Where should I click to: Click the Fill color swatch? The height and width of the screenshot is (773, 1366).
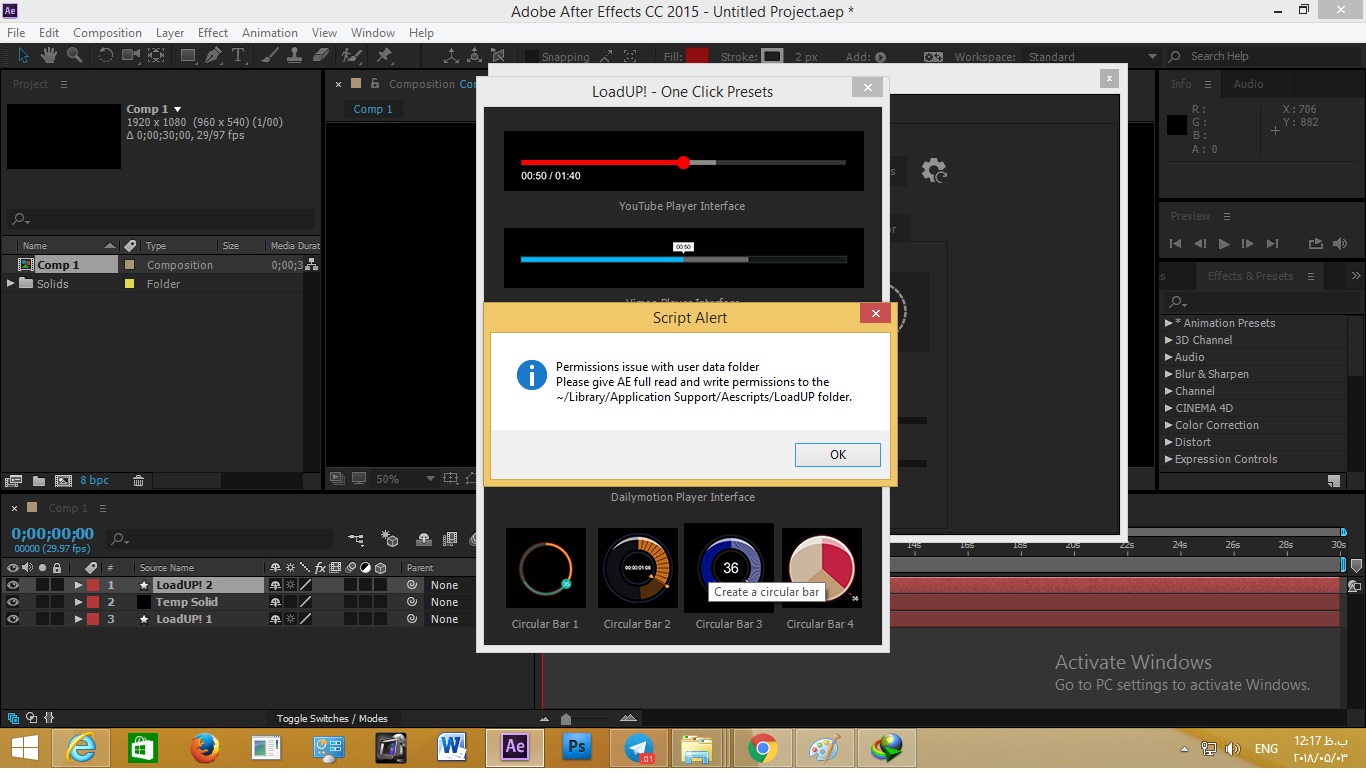697,57
